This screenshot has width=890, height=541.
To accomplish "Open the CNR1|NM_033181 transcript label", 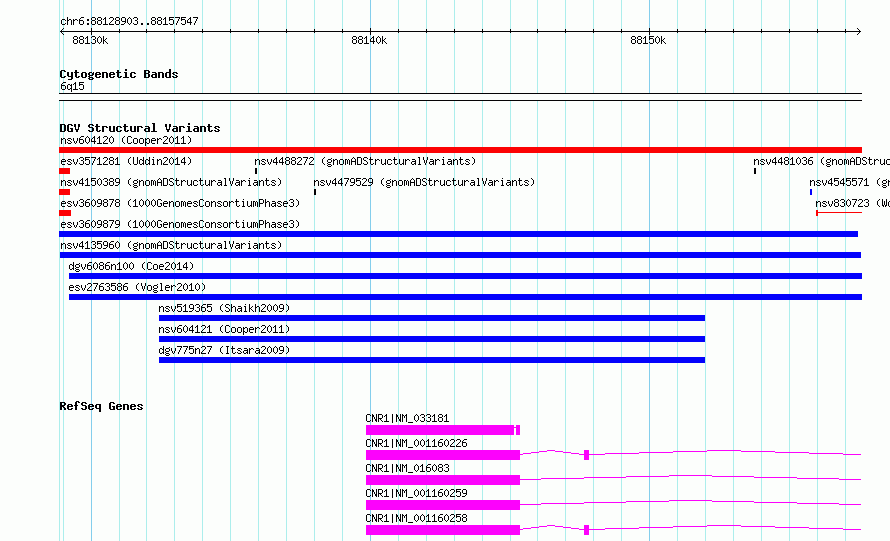I will tap(407, 418).
